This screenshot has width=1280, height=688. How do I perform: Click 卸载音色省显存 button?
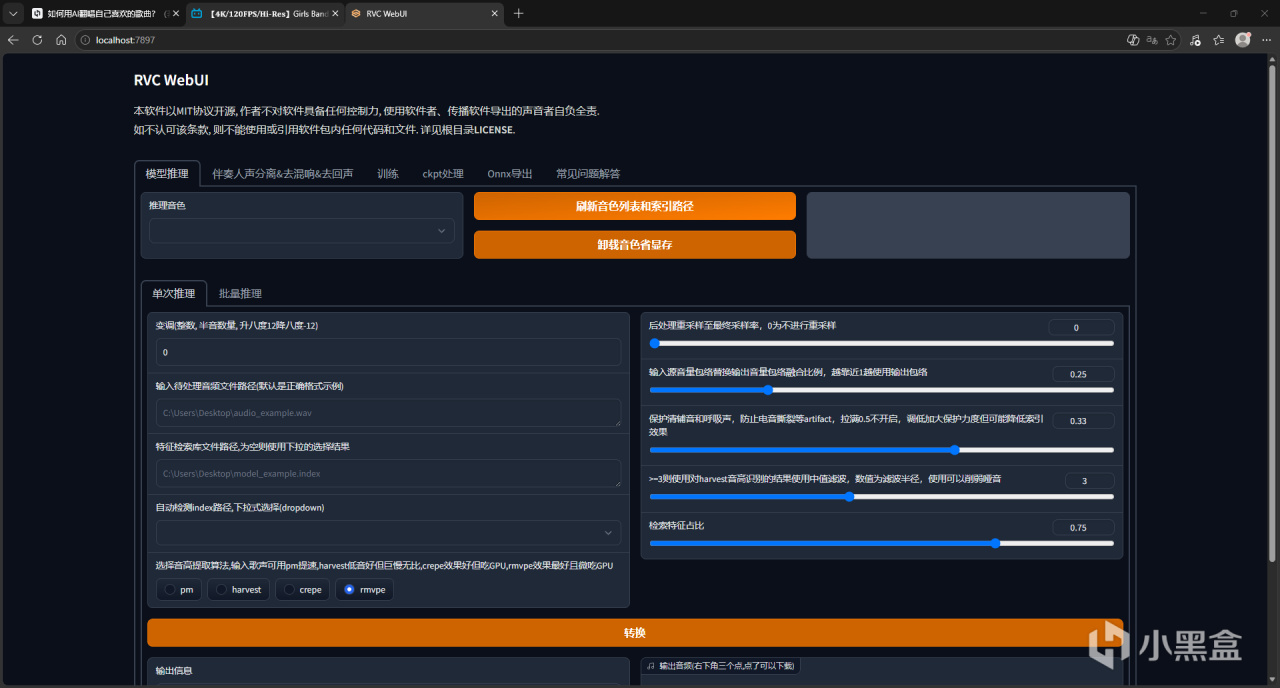[x=635, y=245]
